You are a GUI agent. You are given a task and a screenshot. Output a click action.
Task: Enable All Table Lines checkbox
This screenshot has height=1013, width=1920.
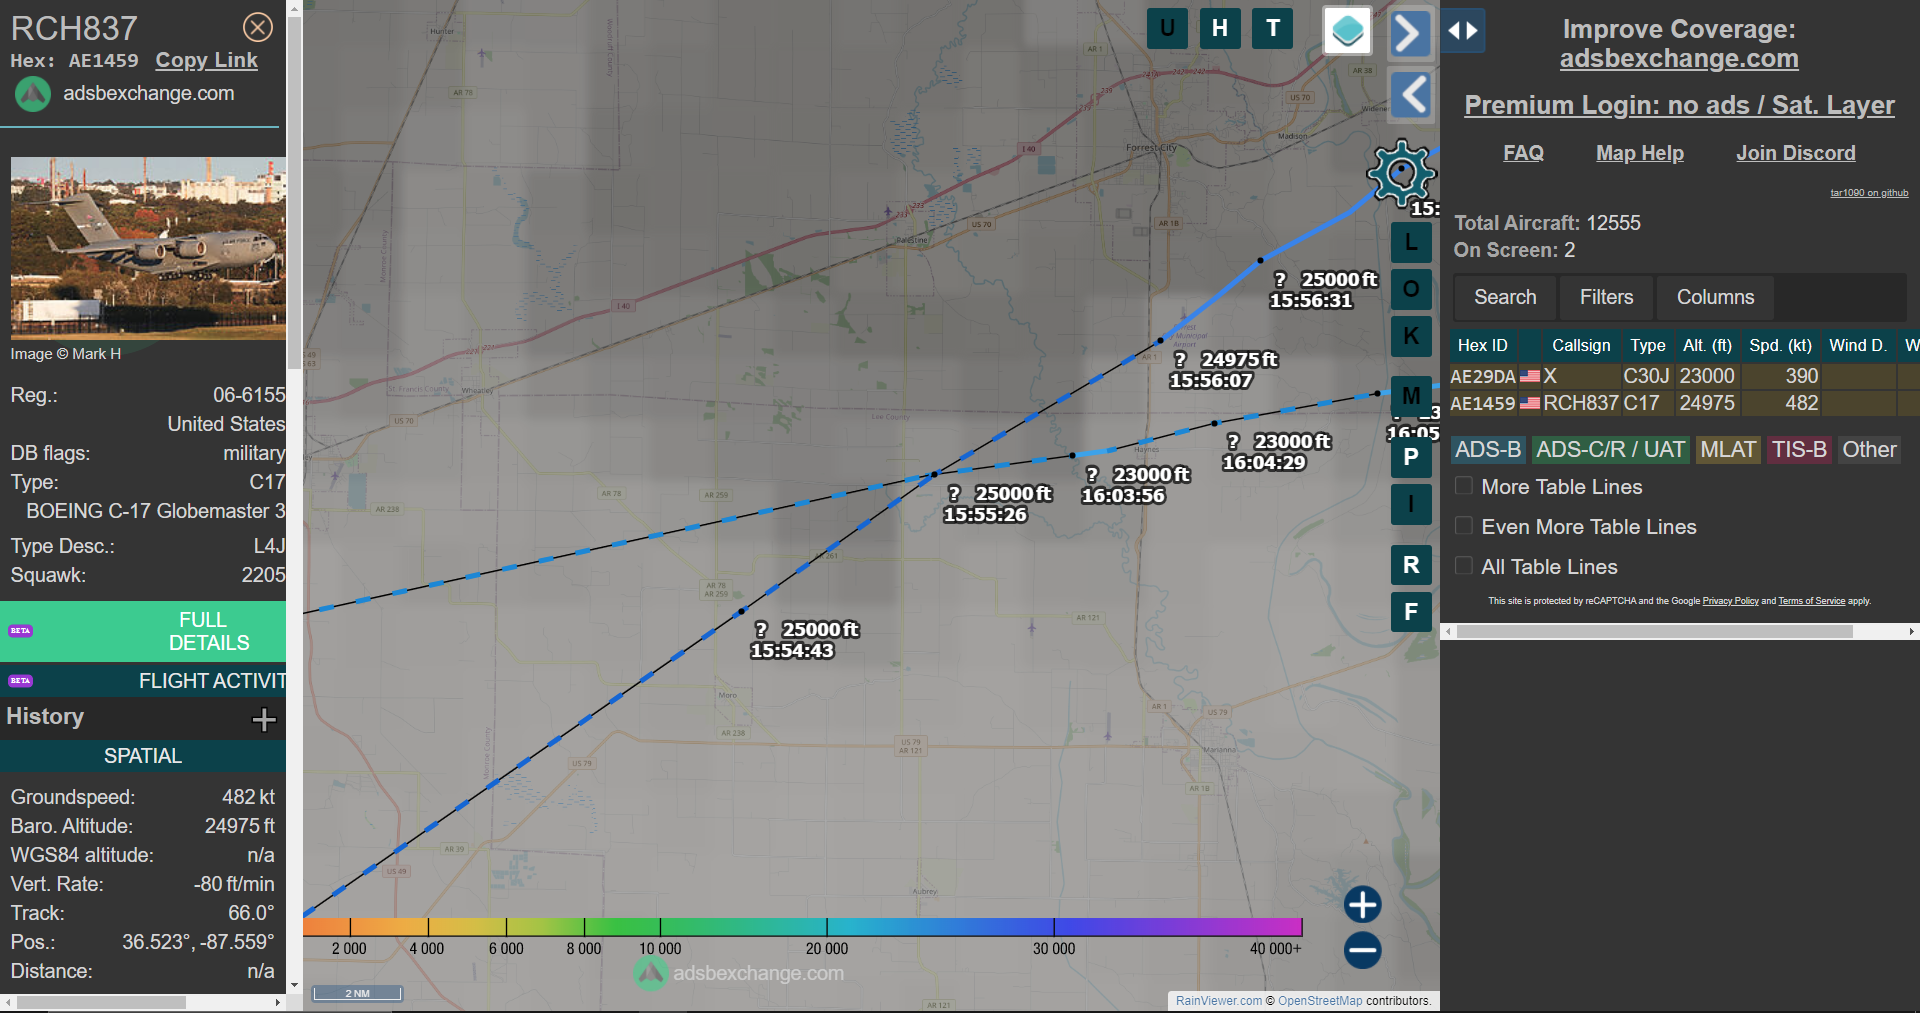1464,566
